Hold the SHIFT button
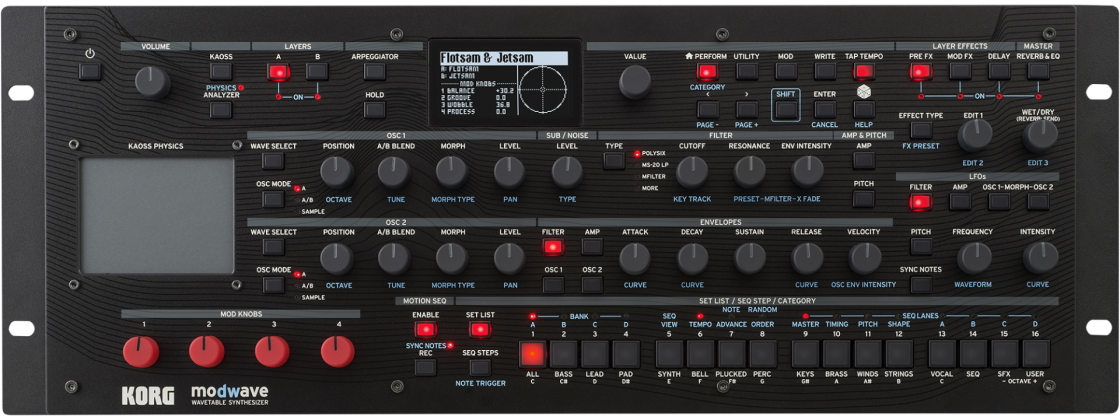The image size is (1120, 420). coord(786,109)
